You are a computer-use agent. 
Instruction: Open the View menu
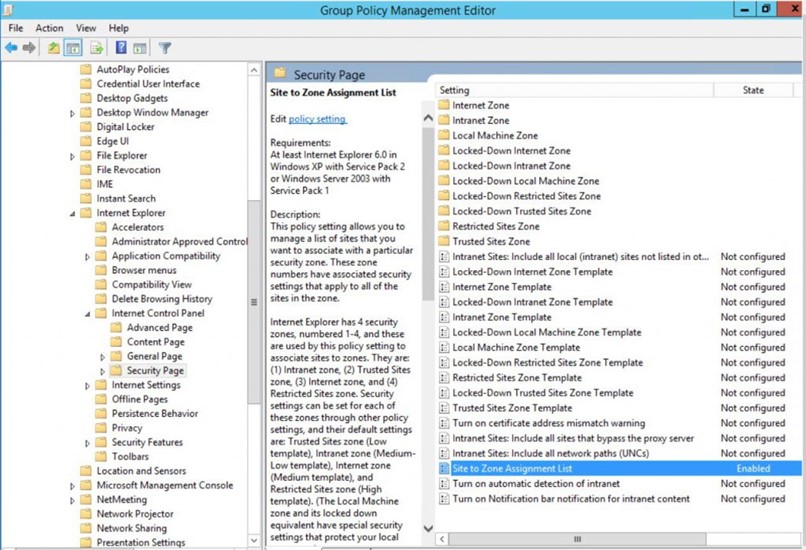pos(86,28)
